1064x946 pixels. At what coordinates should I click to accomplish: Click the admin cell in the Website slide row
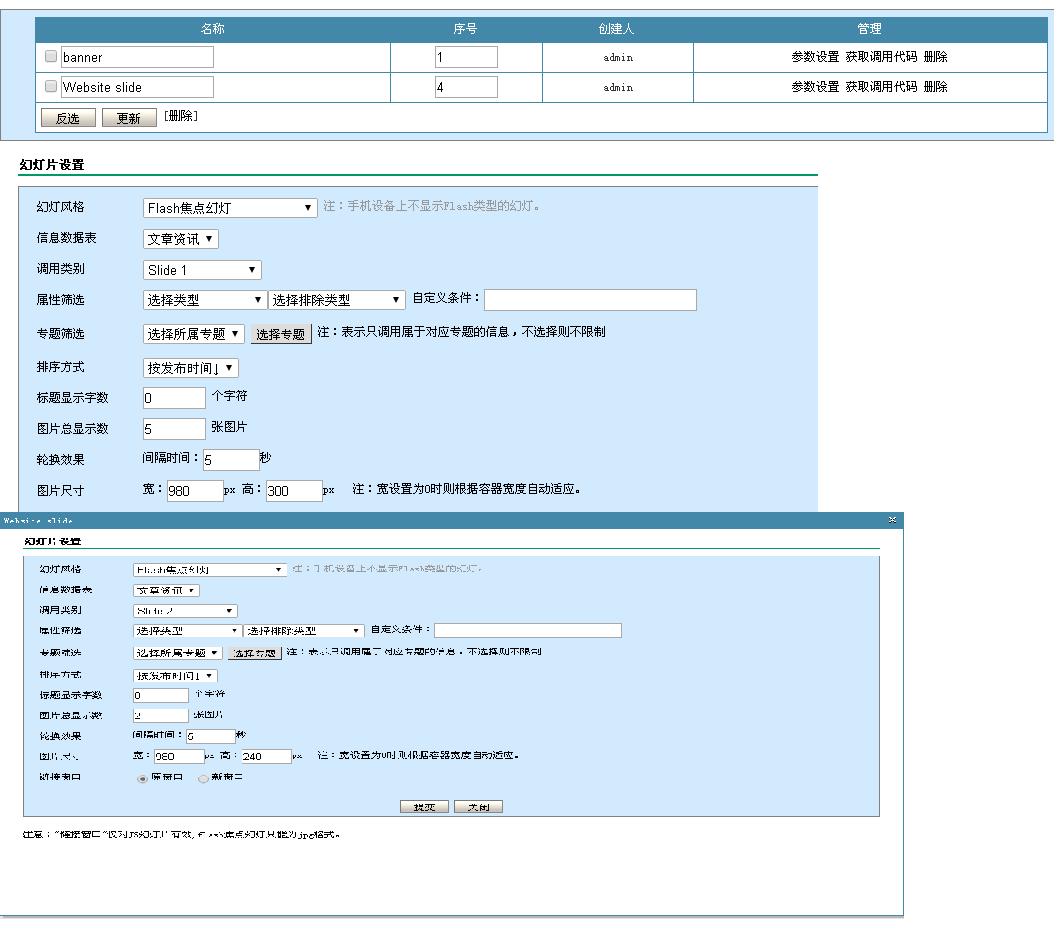(x=618, y=88)
